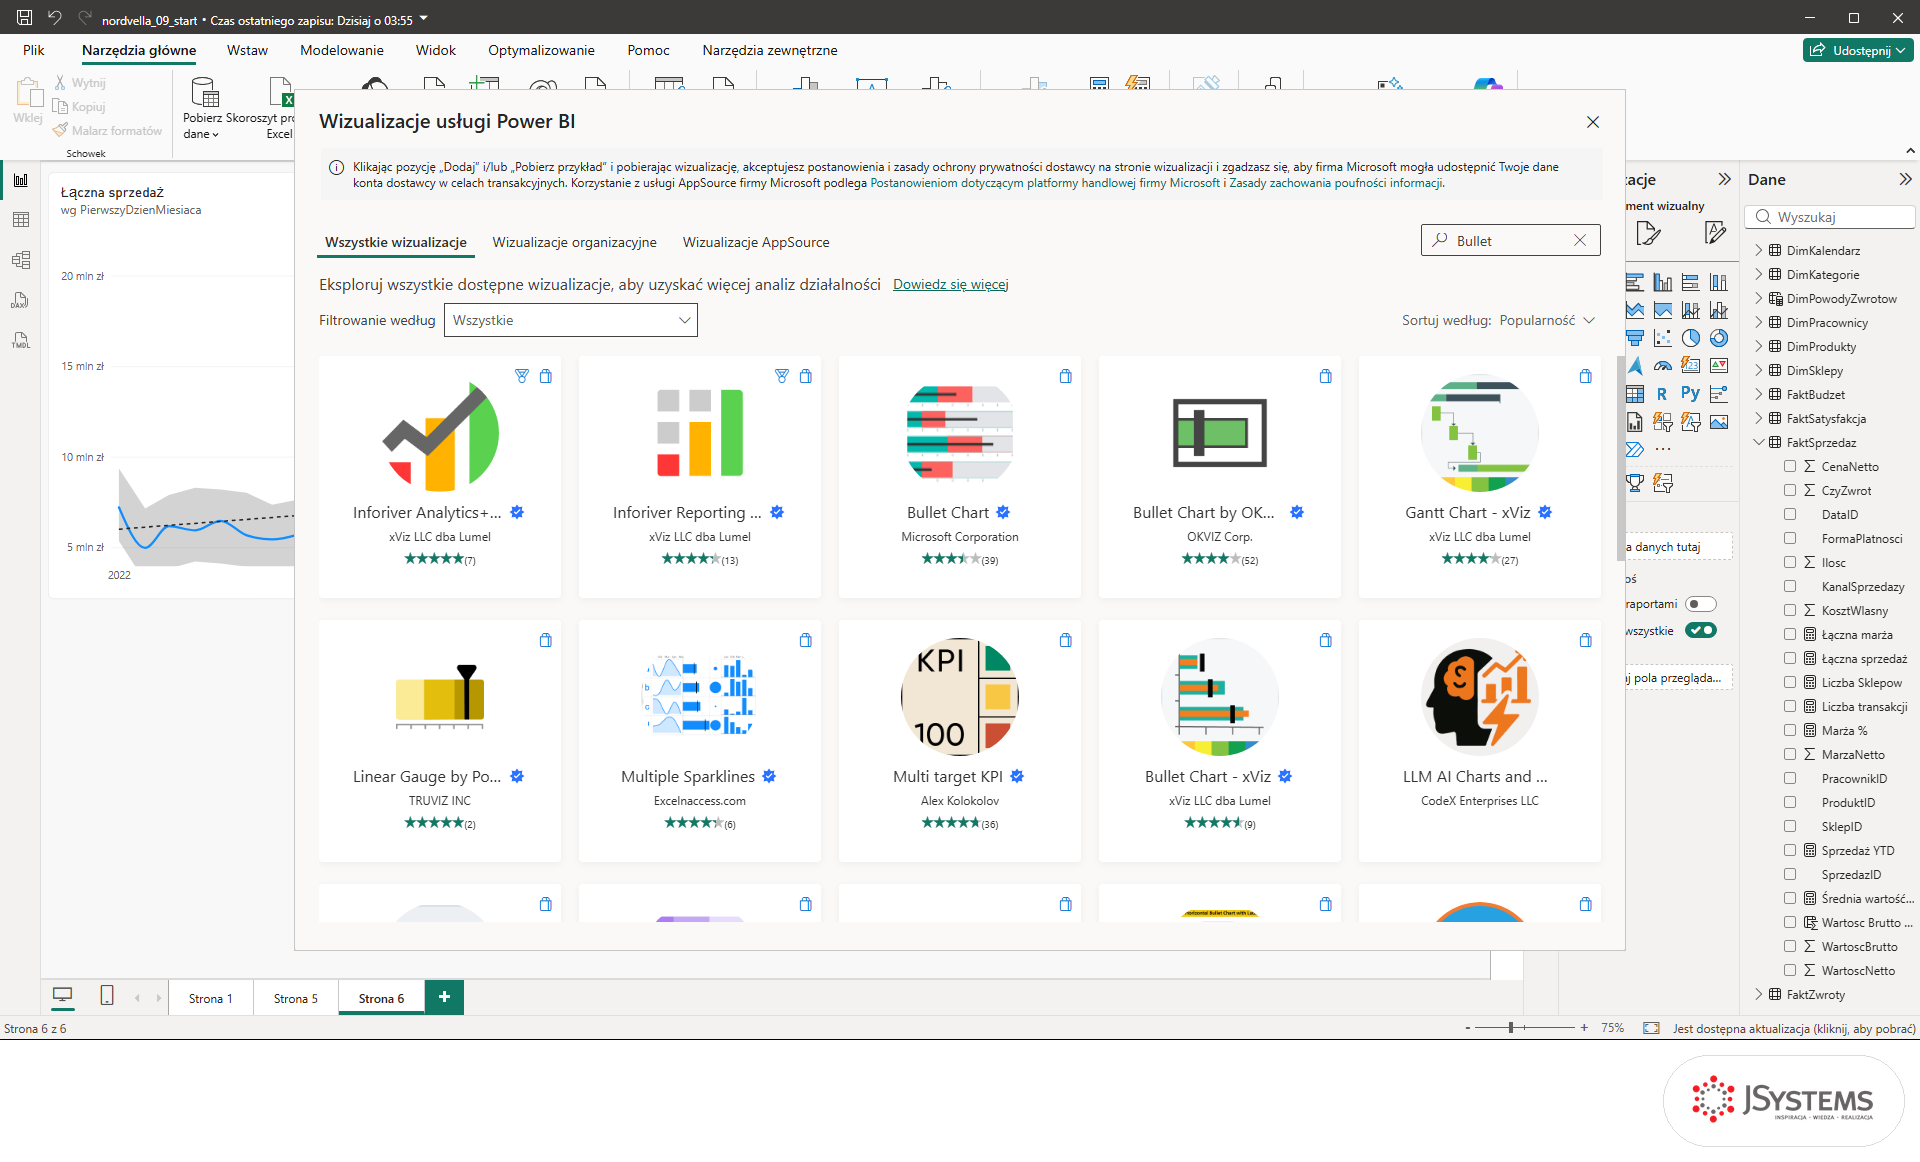Open the Sortuj według Popularność dropdown

[1546, 320]
